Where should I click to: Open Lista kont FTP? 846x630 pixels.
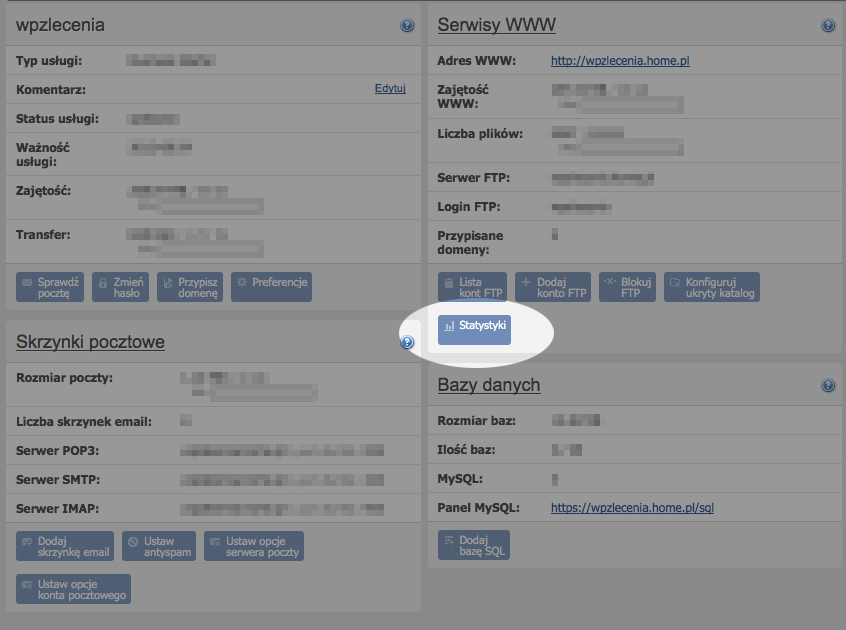click(x=473, y=288)
